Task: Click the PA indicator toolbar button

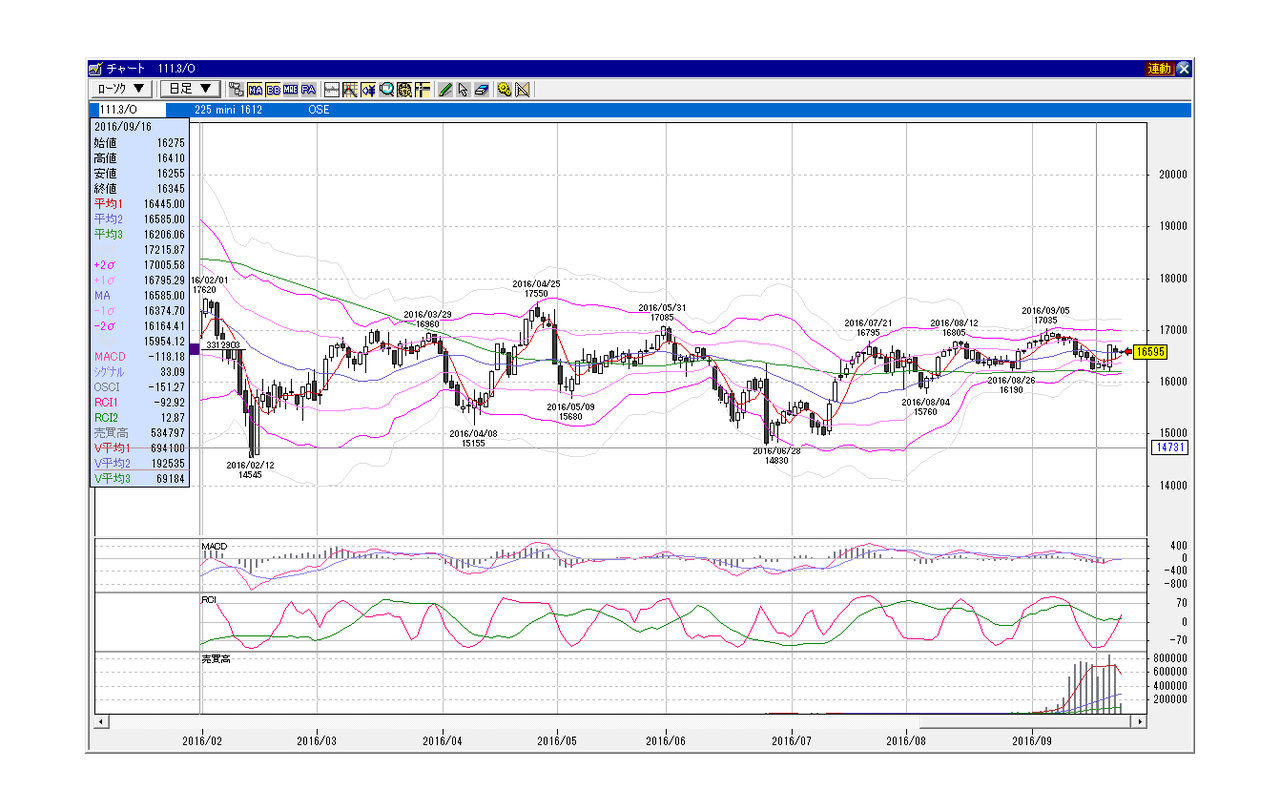Action: coord(309,89)
